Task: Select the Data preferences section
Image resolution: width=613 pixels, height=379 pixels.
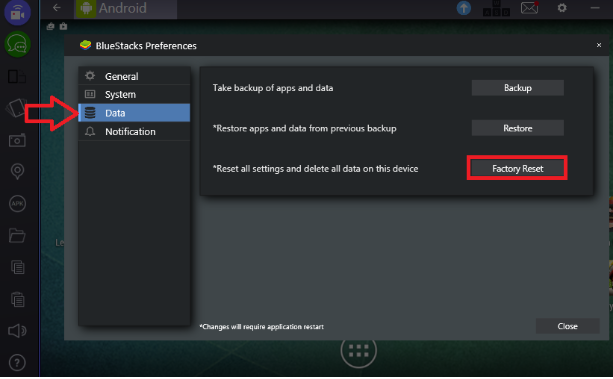Action: pyautogui.click(x=134, y=113)
